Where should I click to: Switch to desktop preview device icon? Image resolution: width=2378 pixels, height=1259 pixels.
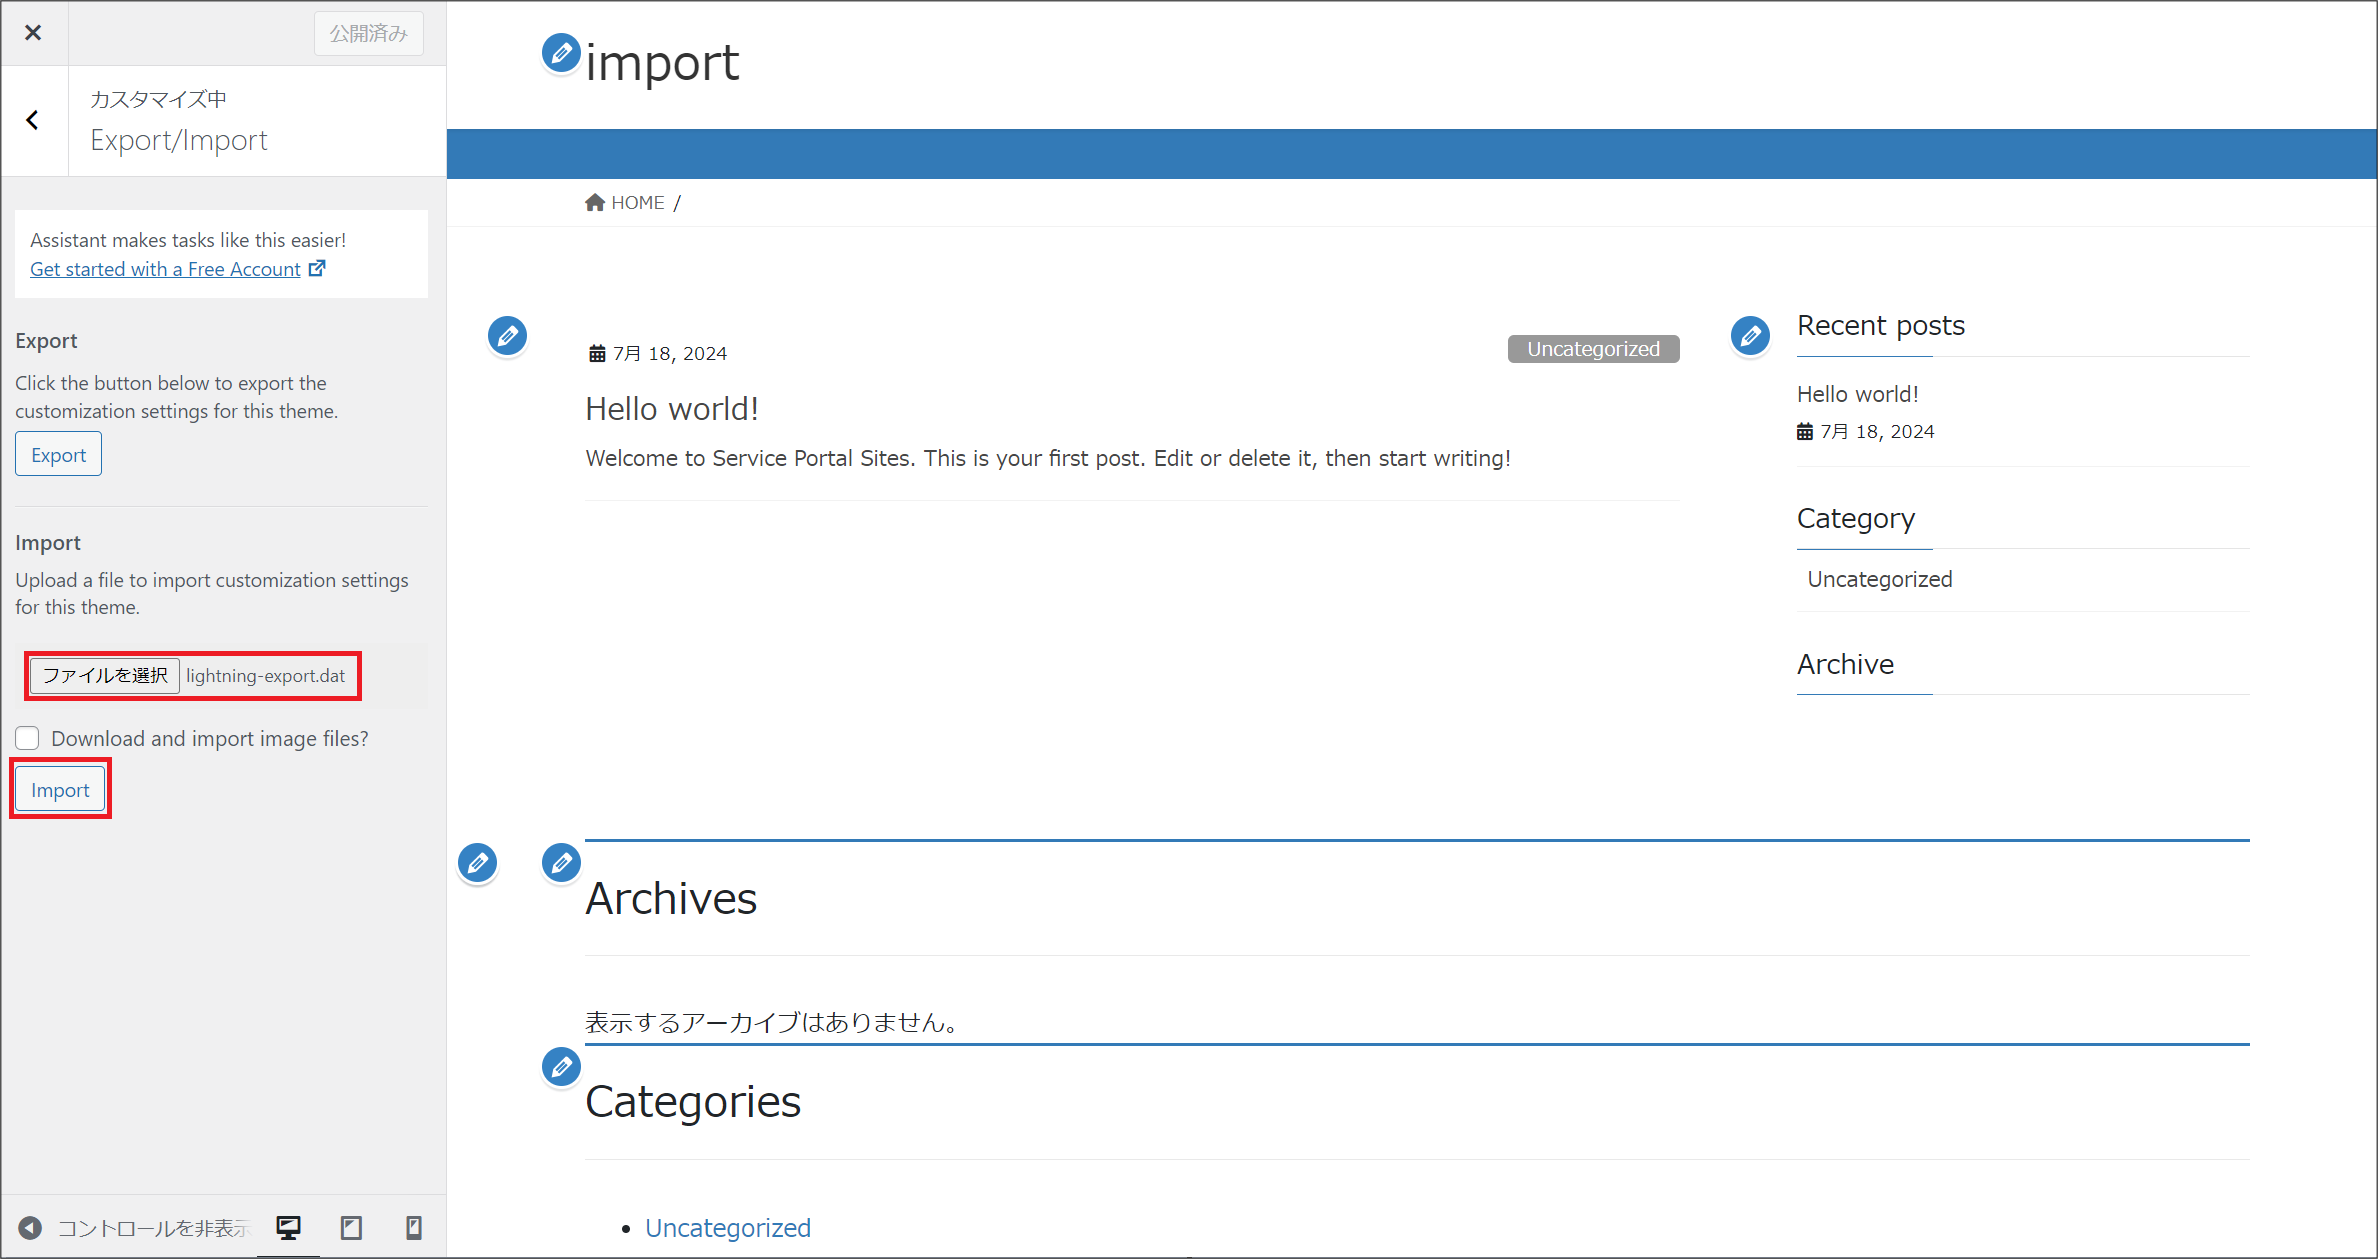(x=289, y=1227)
